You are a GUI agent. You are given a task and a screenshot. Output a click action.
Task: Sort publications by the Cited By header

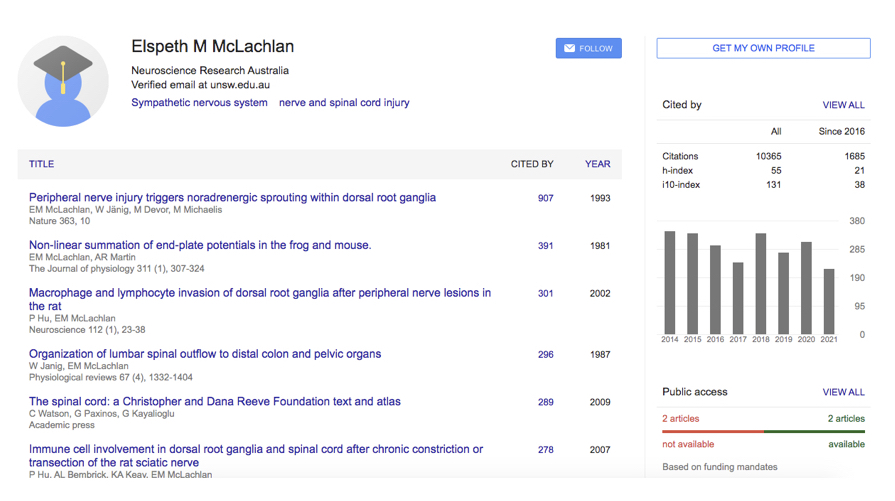532,164
